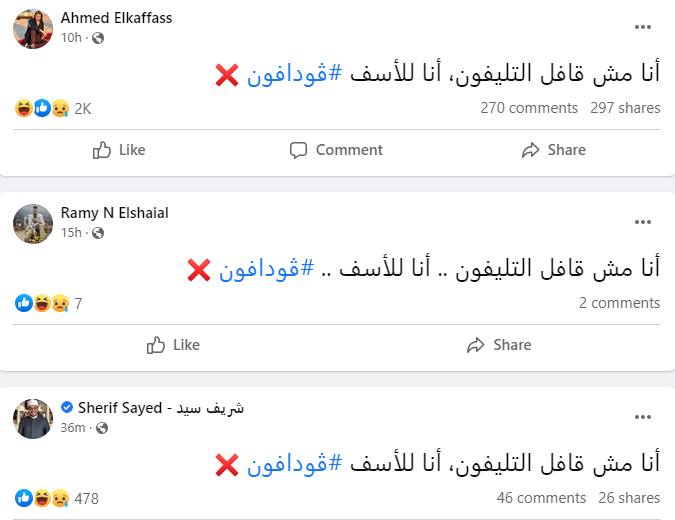This screenshot has width=675, height=520.
Task: Open 2 comments on Ramy's post
Action: point(619,303)
